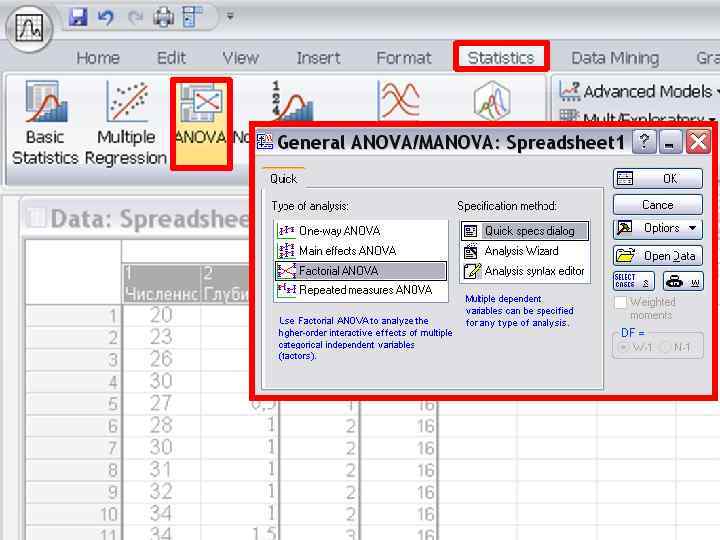The image size is (720, 540).
Task: Select the Statistics ribbon tab
Action: (501, 57)
